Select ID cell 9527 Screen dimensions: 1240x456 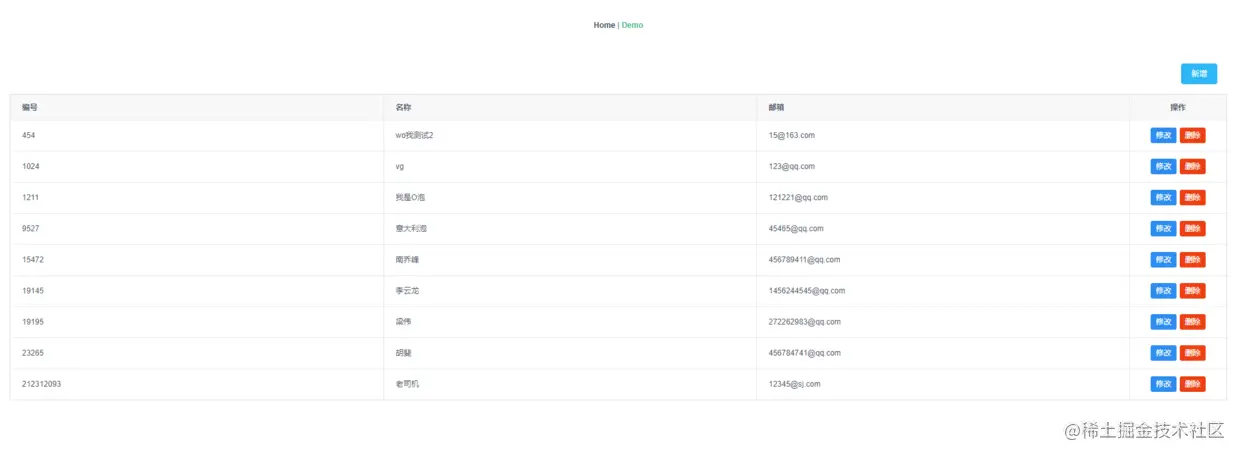pos(197,228)
